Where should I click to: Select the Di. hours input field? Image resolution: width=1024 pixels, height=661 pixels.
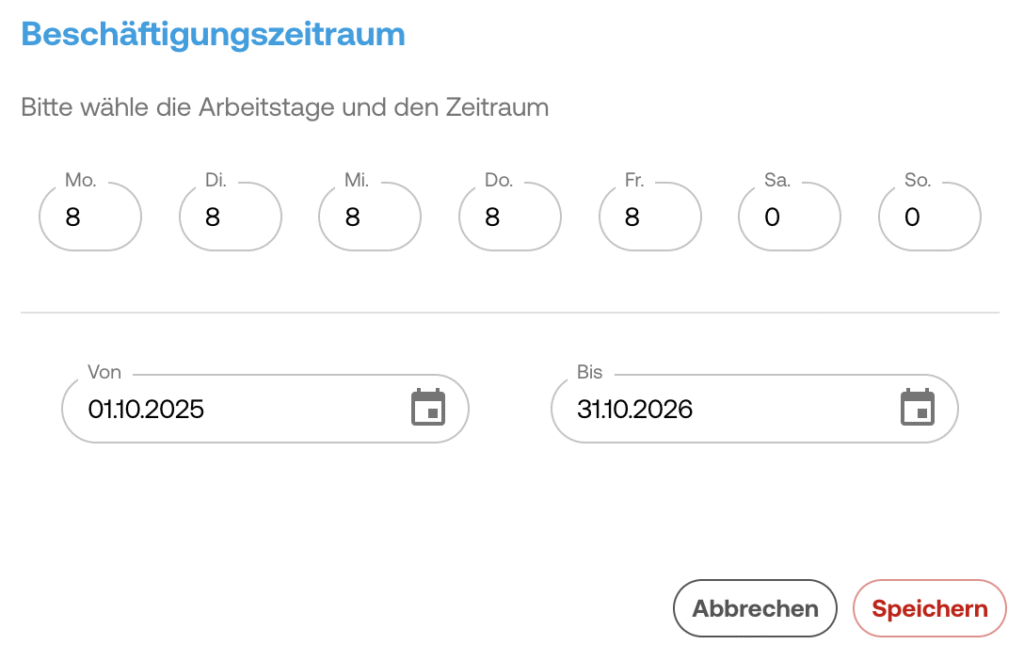tap(230, 217)
